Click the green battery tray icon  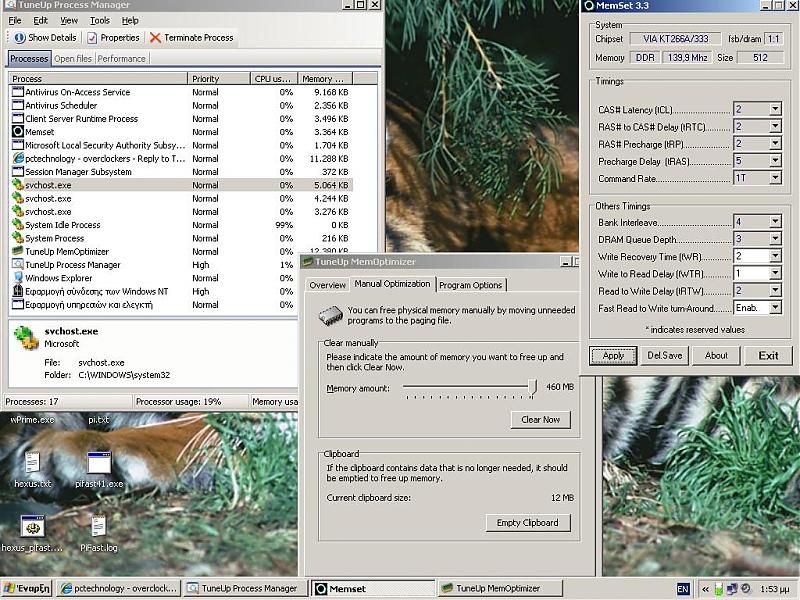pos(718,589)
